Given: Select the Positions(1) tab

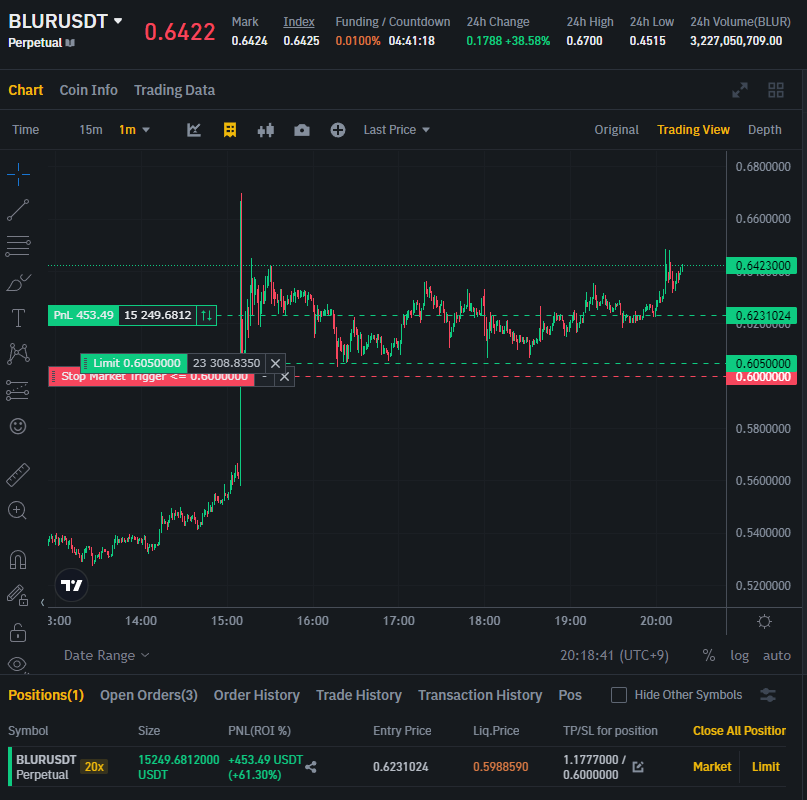Looking at the screenshot, I should pyautogui.click(x=46, y=695).
